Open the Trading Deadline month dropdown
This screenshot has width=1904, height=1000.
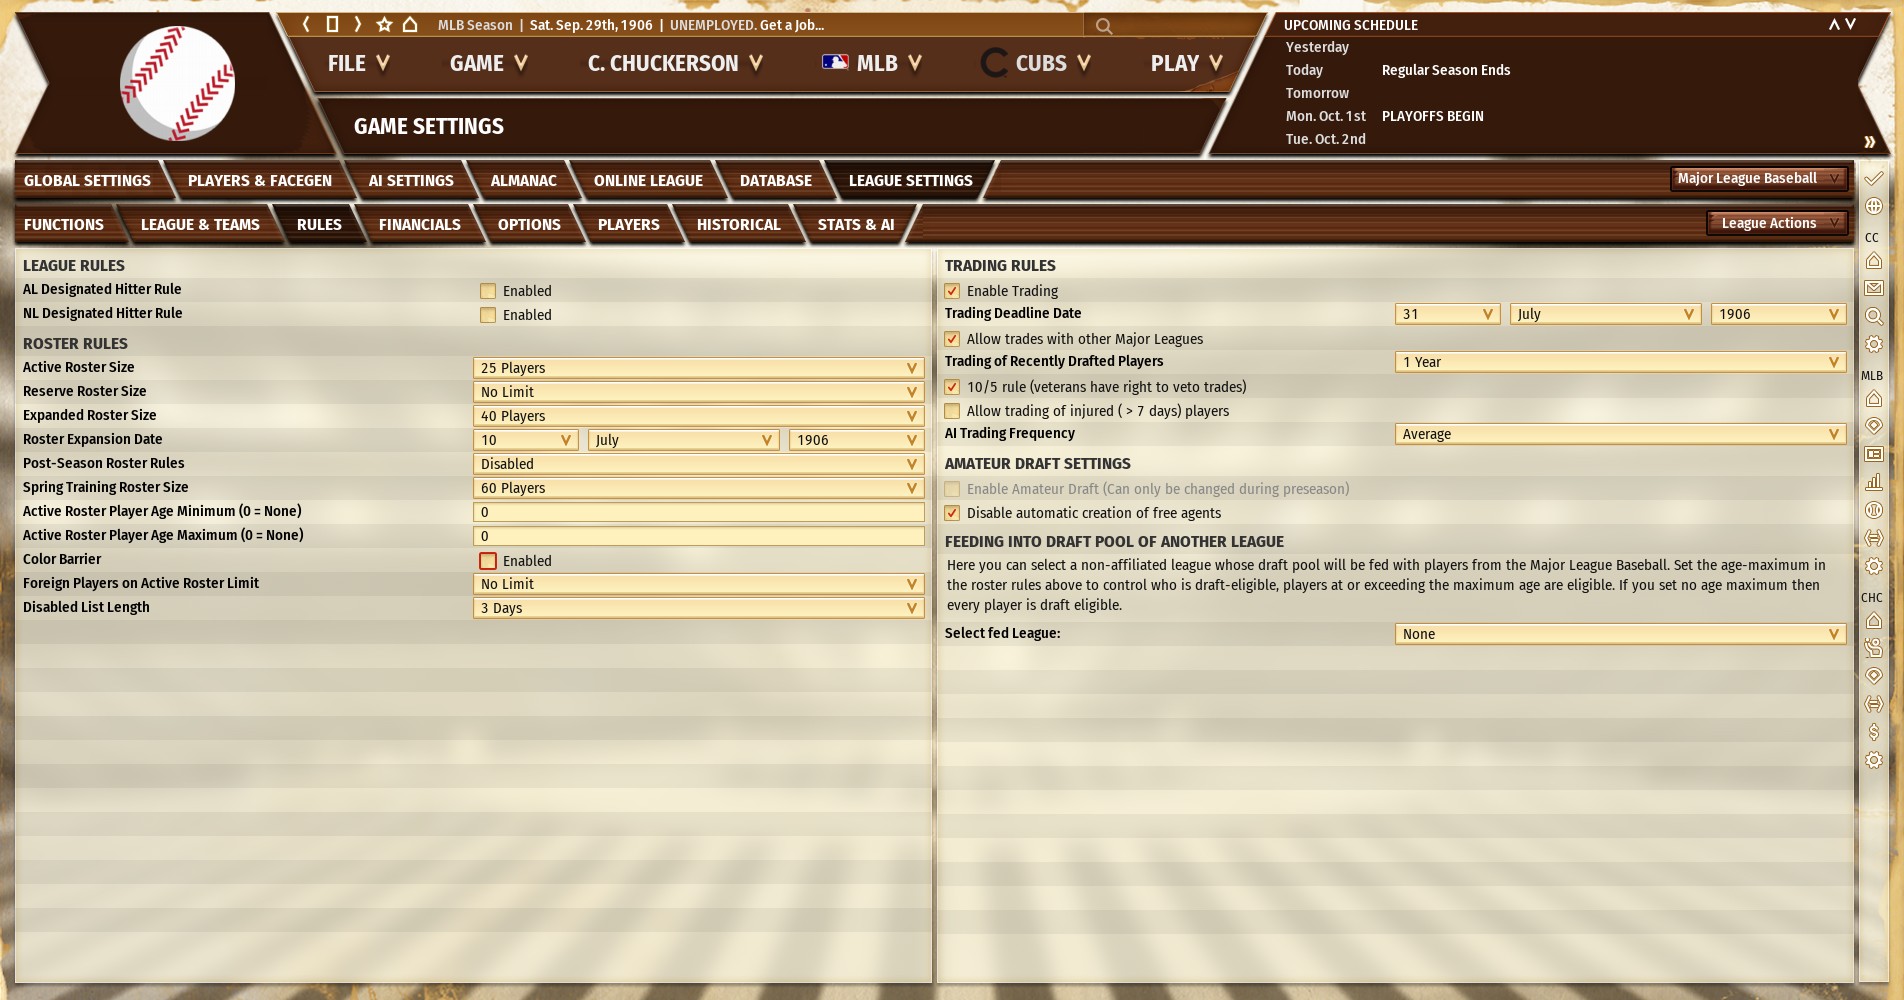[x=1605, y=314]
